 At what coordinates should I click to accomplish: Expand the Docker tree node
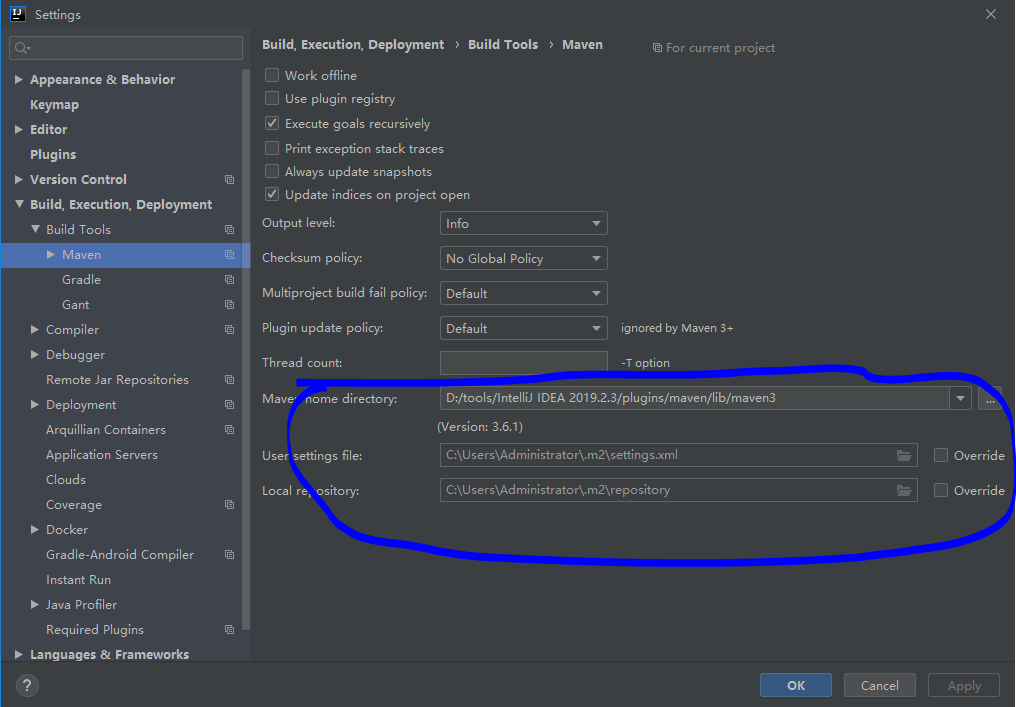tap(35, 529)
